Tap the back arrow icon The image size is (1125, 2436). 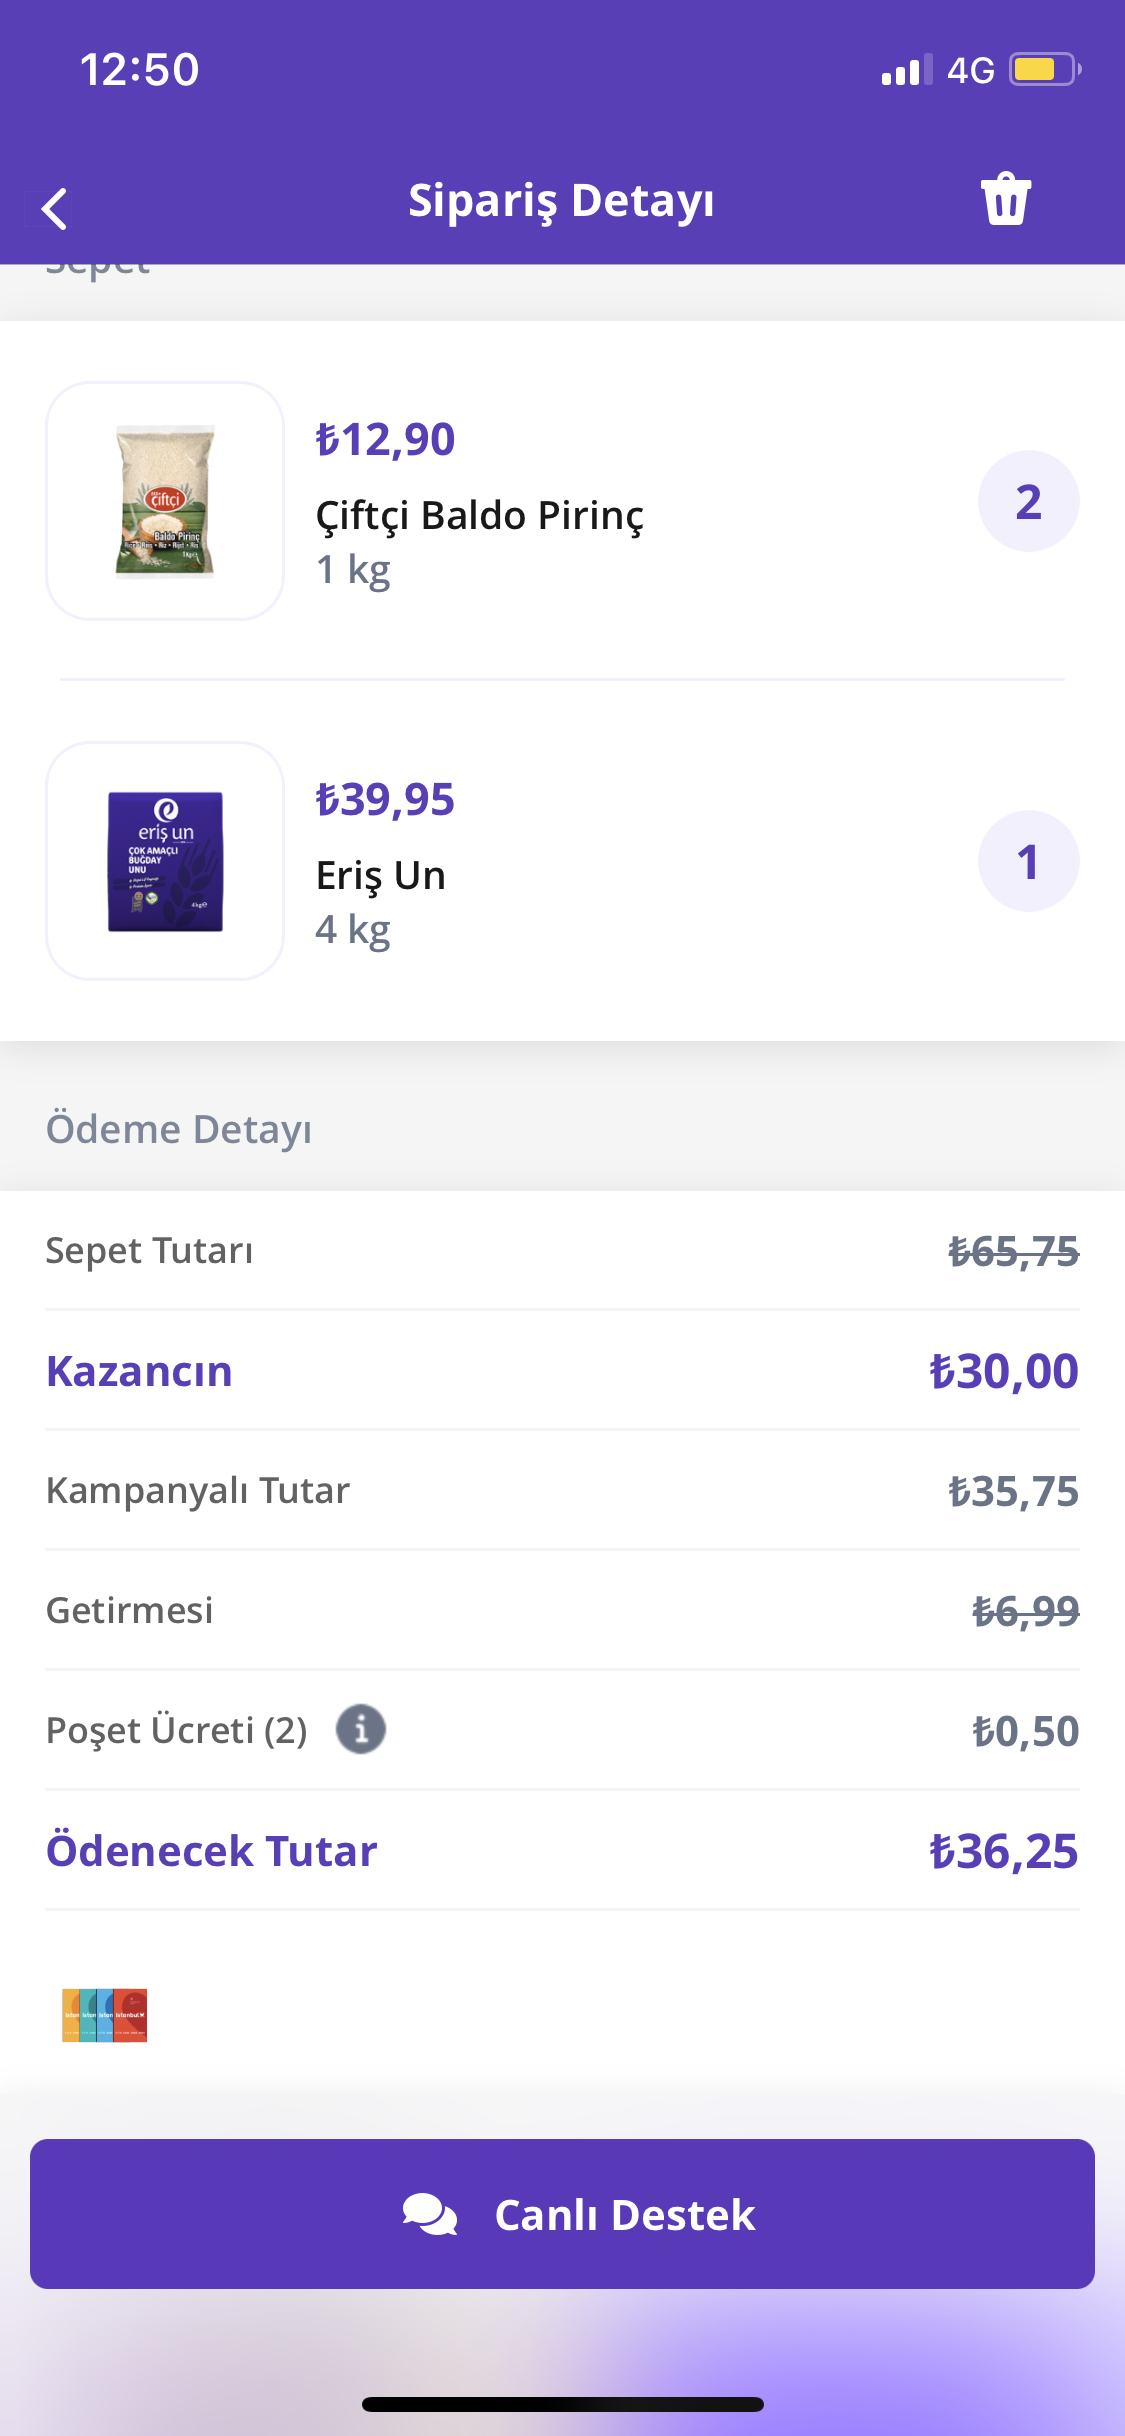(x=54, y=209)
